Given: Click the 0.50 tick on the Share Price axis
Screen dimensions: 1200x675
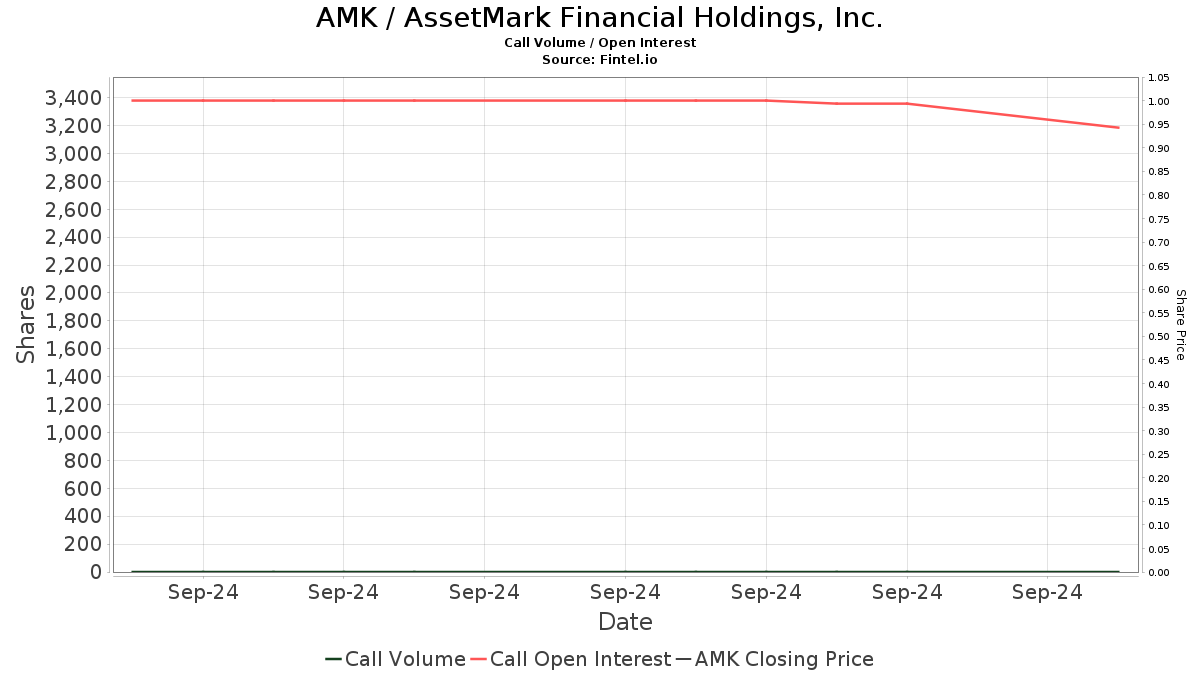Looking at the screenshot, I should click(1158, 337).
